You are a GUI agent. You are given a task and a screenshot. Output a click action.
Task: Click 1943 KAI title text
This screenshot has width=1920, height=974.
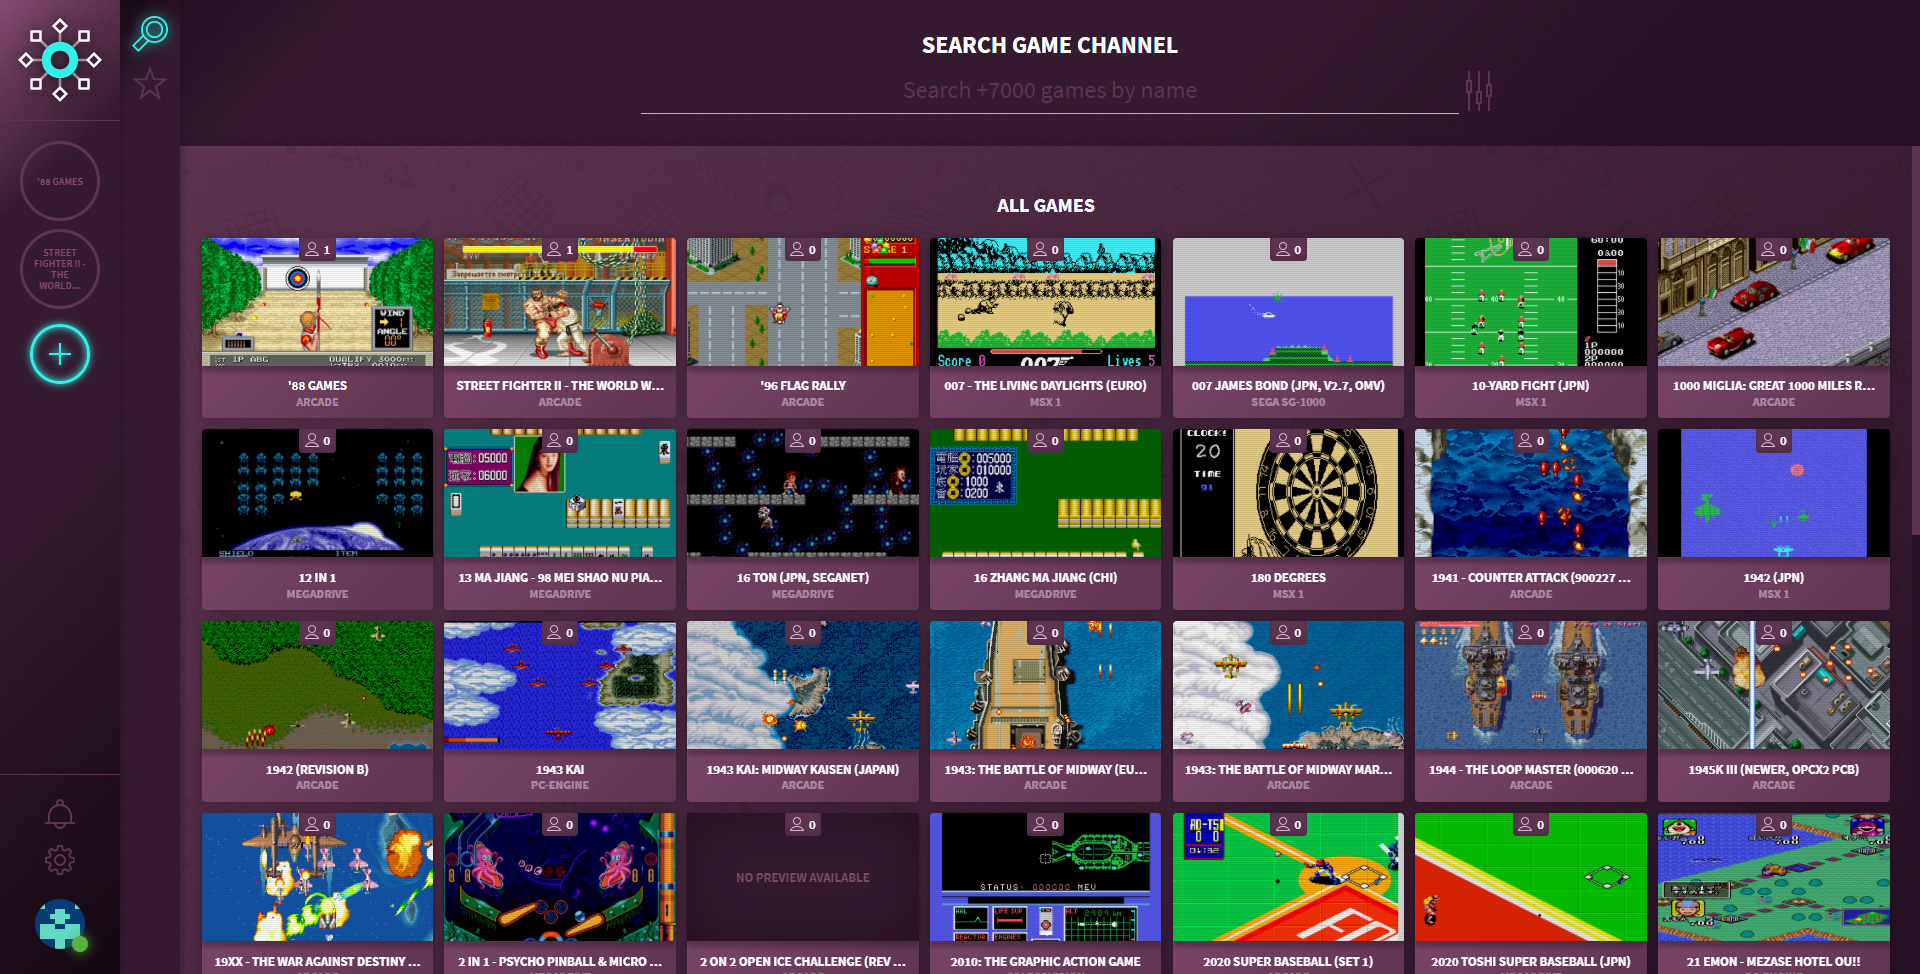tap(560, 770)
